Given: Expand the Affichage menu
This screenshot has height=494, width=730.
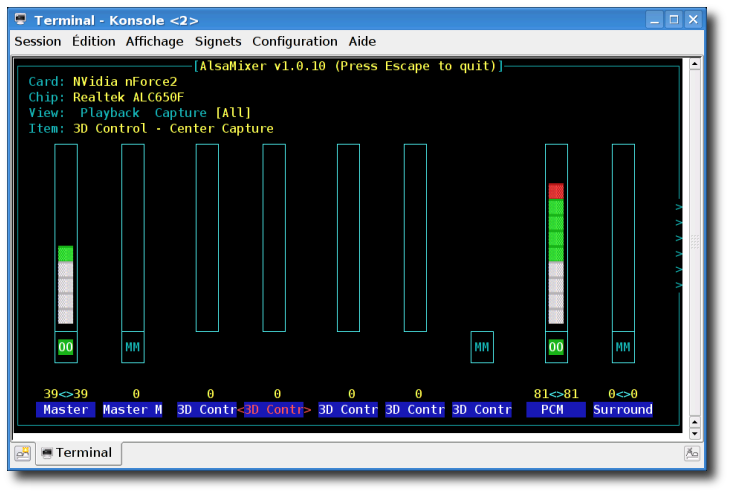Looking at the screenshot, I should (x=154, y=41).
